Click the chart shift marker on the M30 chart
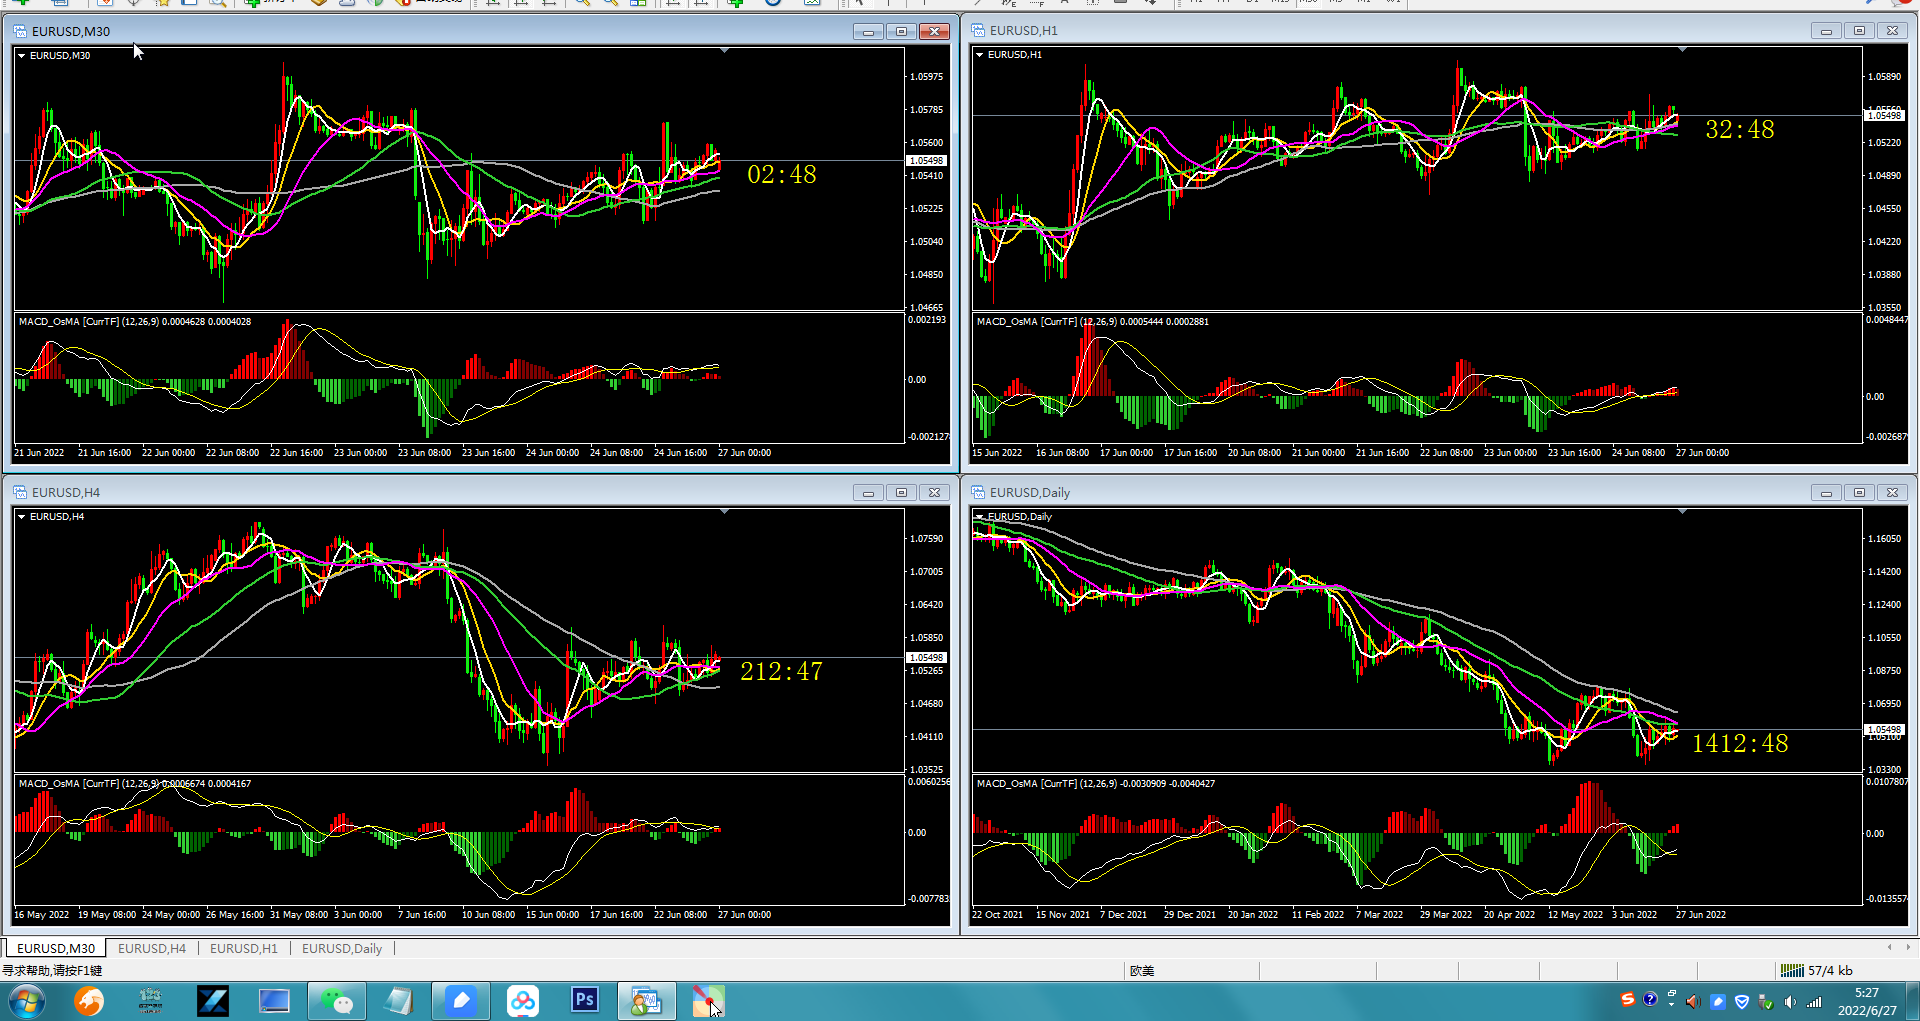This screenshot has height=1021, width=1920. (724, 50)
